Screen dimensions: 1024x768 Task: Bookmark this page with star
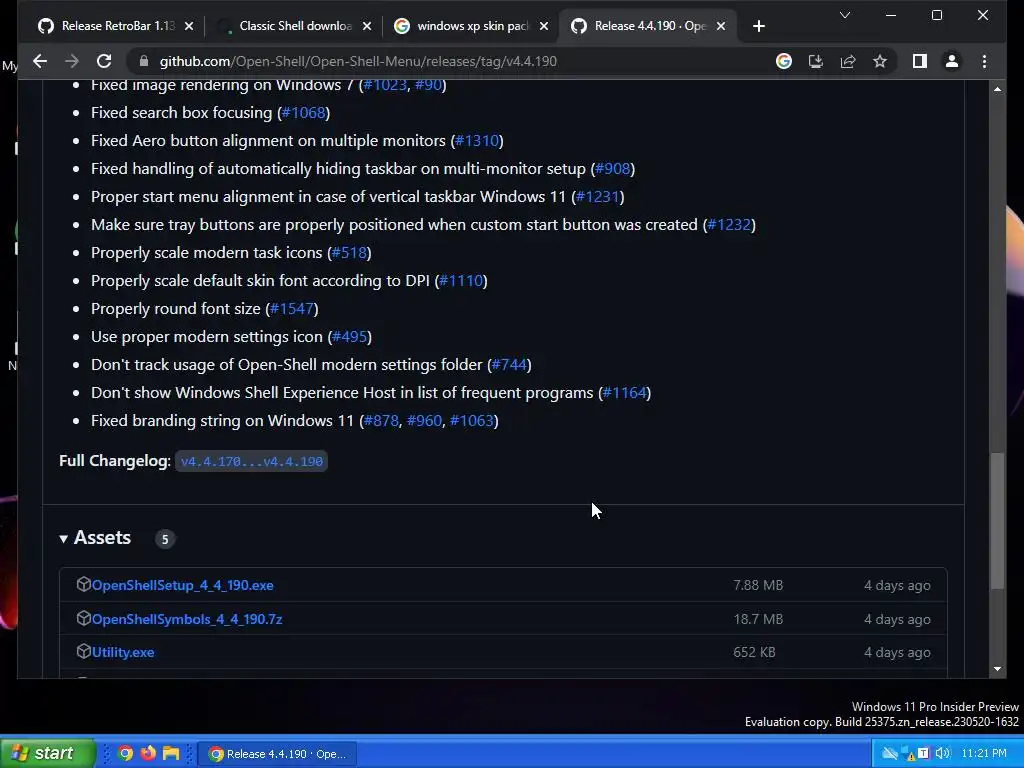(x=880, y=61)
